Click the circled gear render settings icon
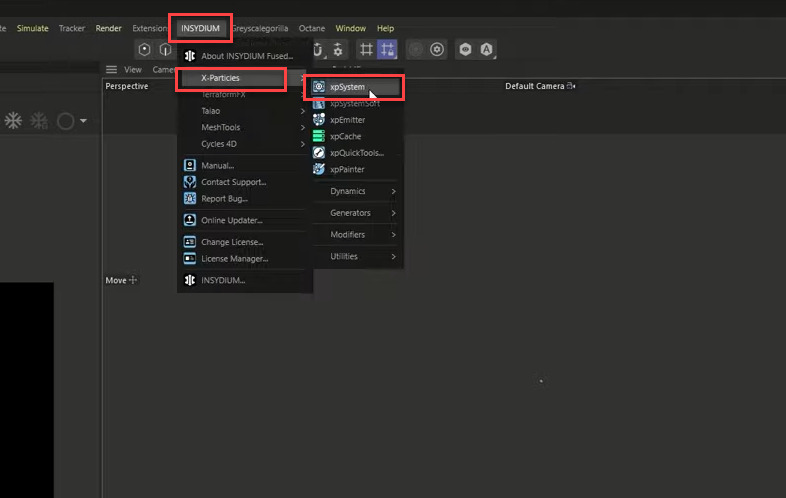The width and height of the screenshot is (786, 498). coord(437,49)
